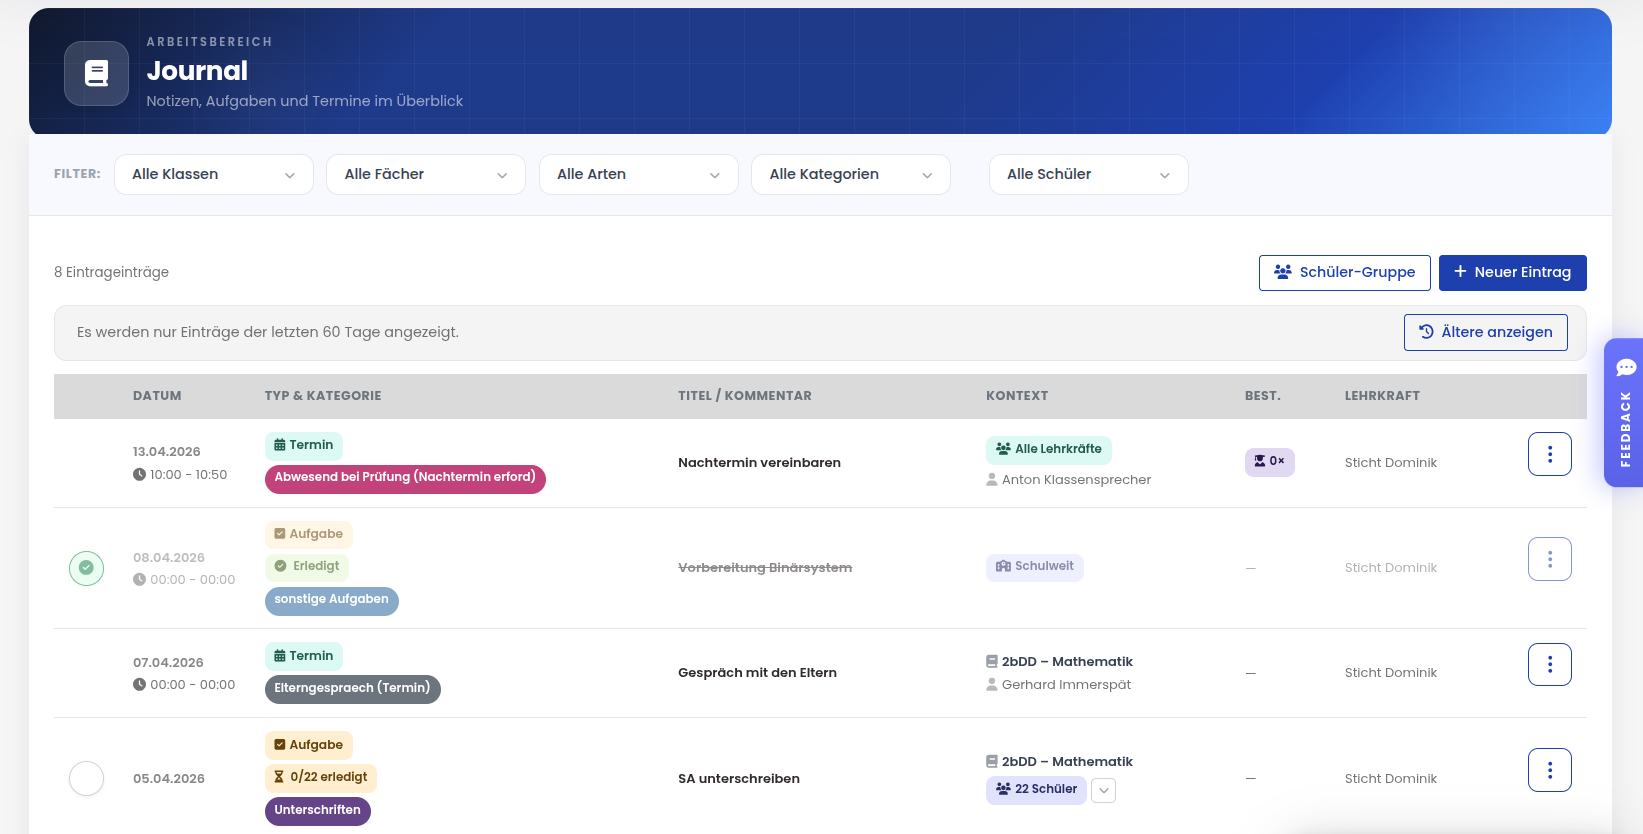The width and height of the screenshot is (1643, 834).
Task: Click DATUM column header
Action: pos(157,396)
